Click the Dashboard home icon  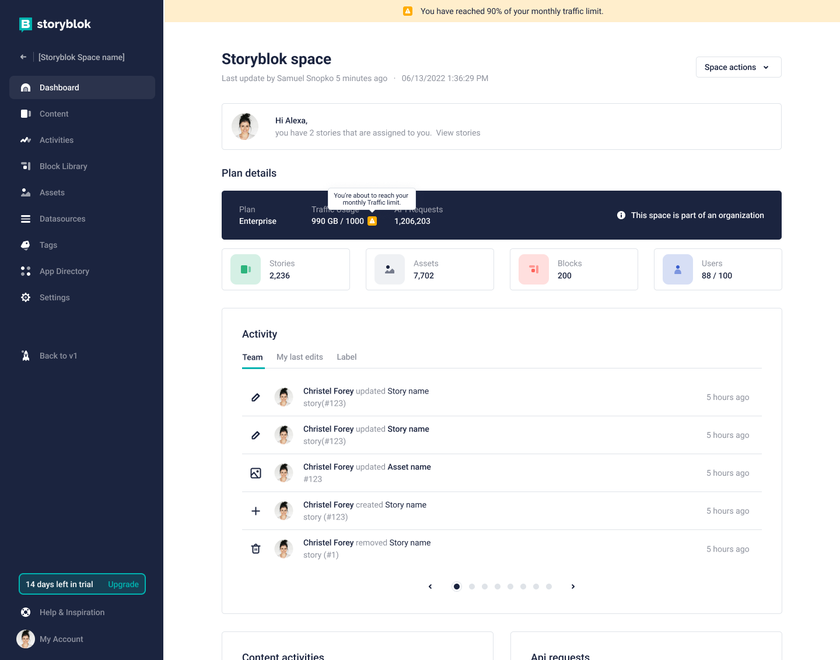pyautogui.click(x=25, y=87)
